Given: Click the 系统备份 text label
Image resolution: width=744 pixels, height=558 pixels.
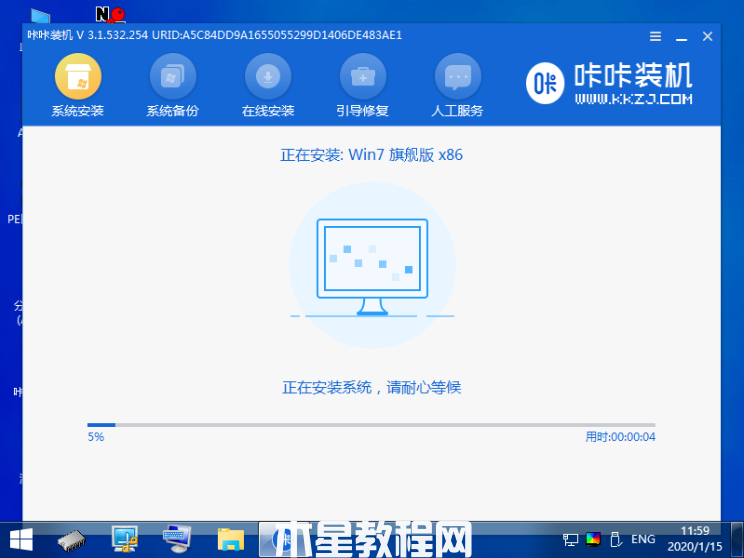Looking at the screenshot, I should click(173, 111).
